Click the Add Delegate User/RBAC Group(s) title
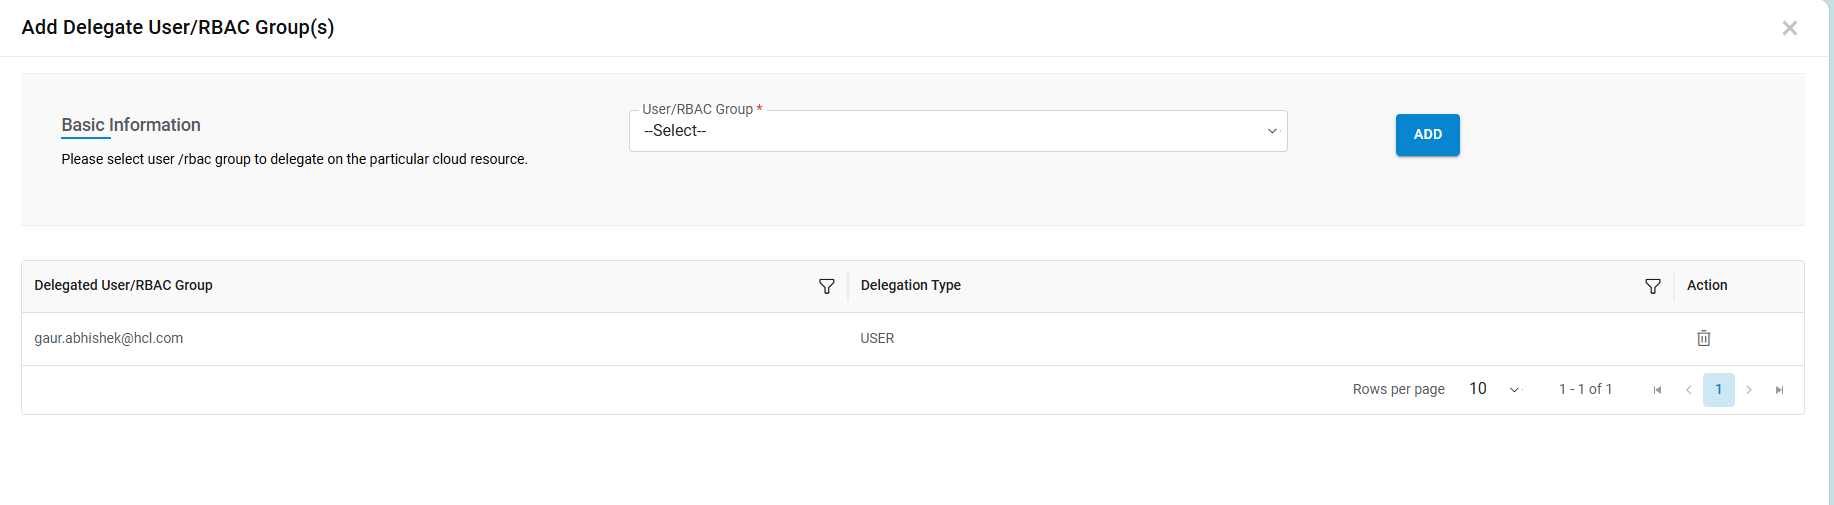Image resolution: width=1834 pixels, height=505 pixels. pyautogui.click(x=178, y=28)
